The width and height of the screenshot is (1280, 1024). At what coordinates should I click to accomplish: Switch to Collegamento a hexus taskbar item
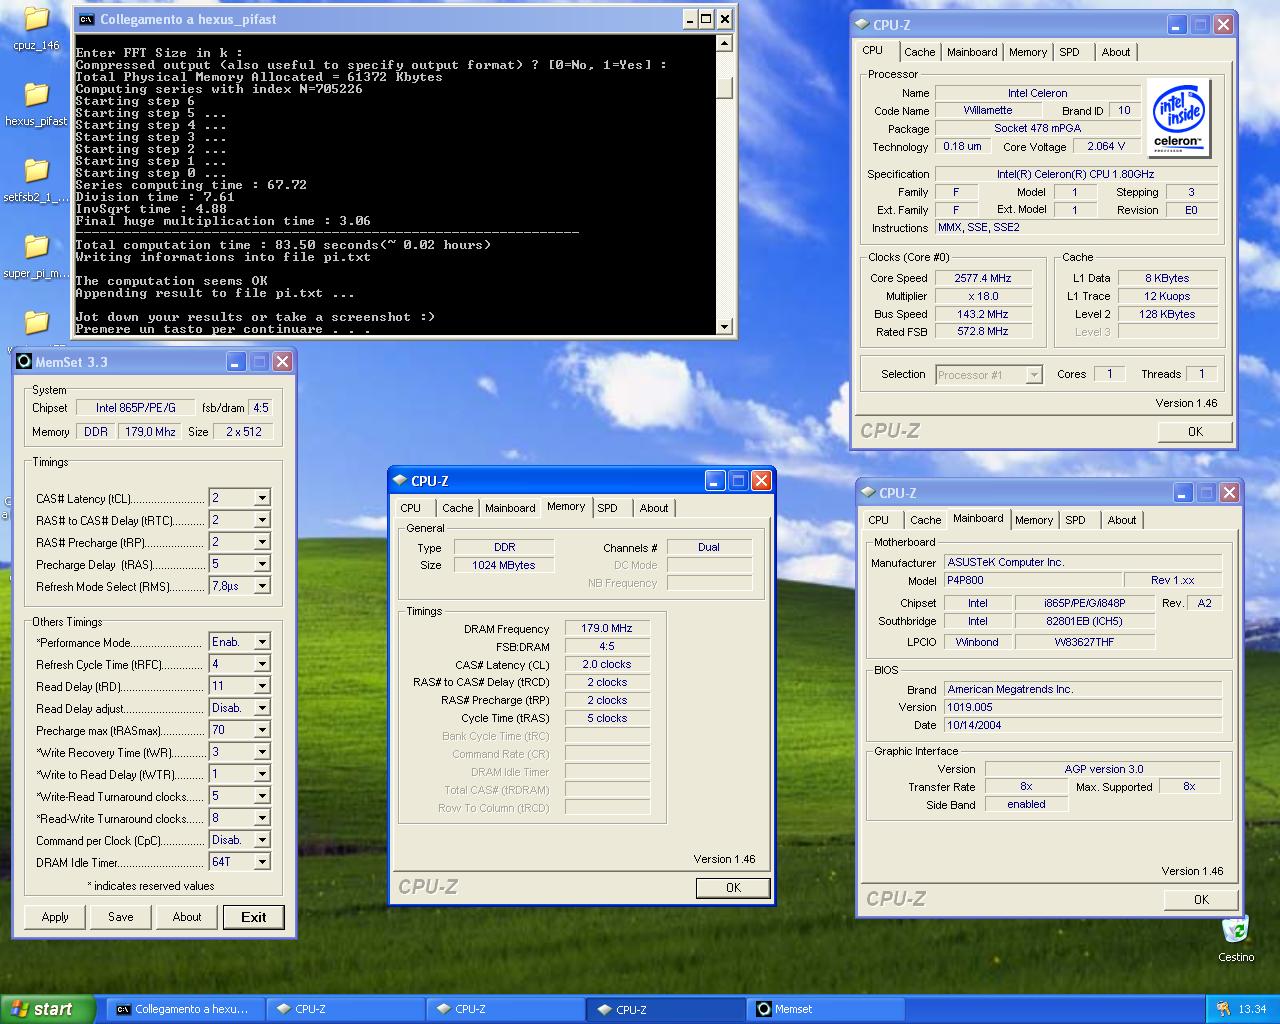[x=186, y=1009]
